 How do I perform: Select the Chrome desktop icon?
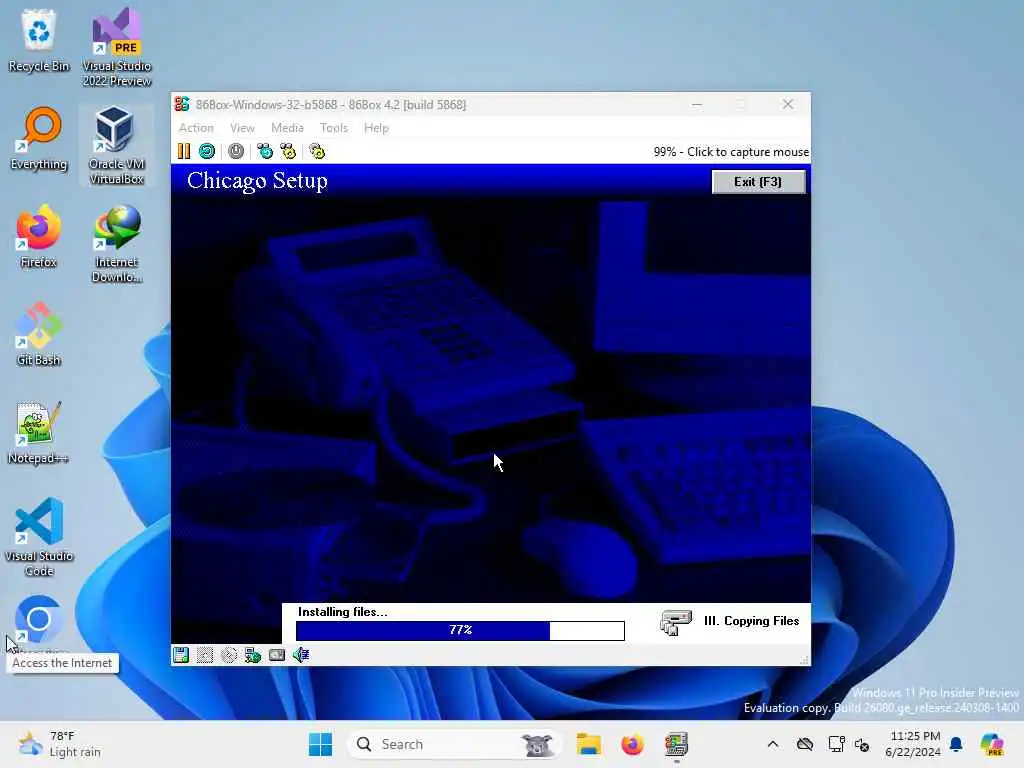point(39,620)
